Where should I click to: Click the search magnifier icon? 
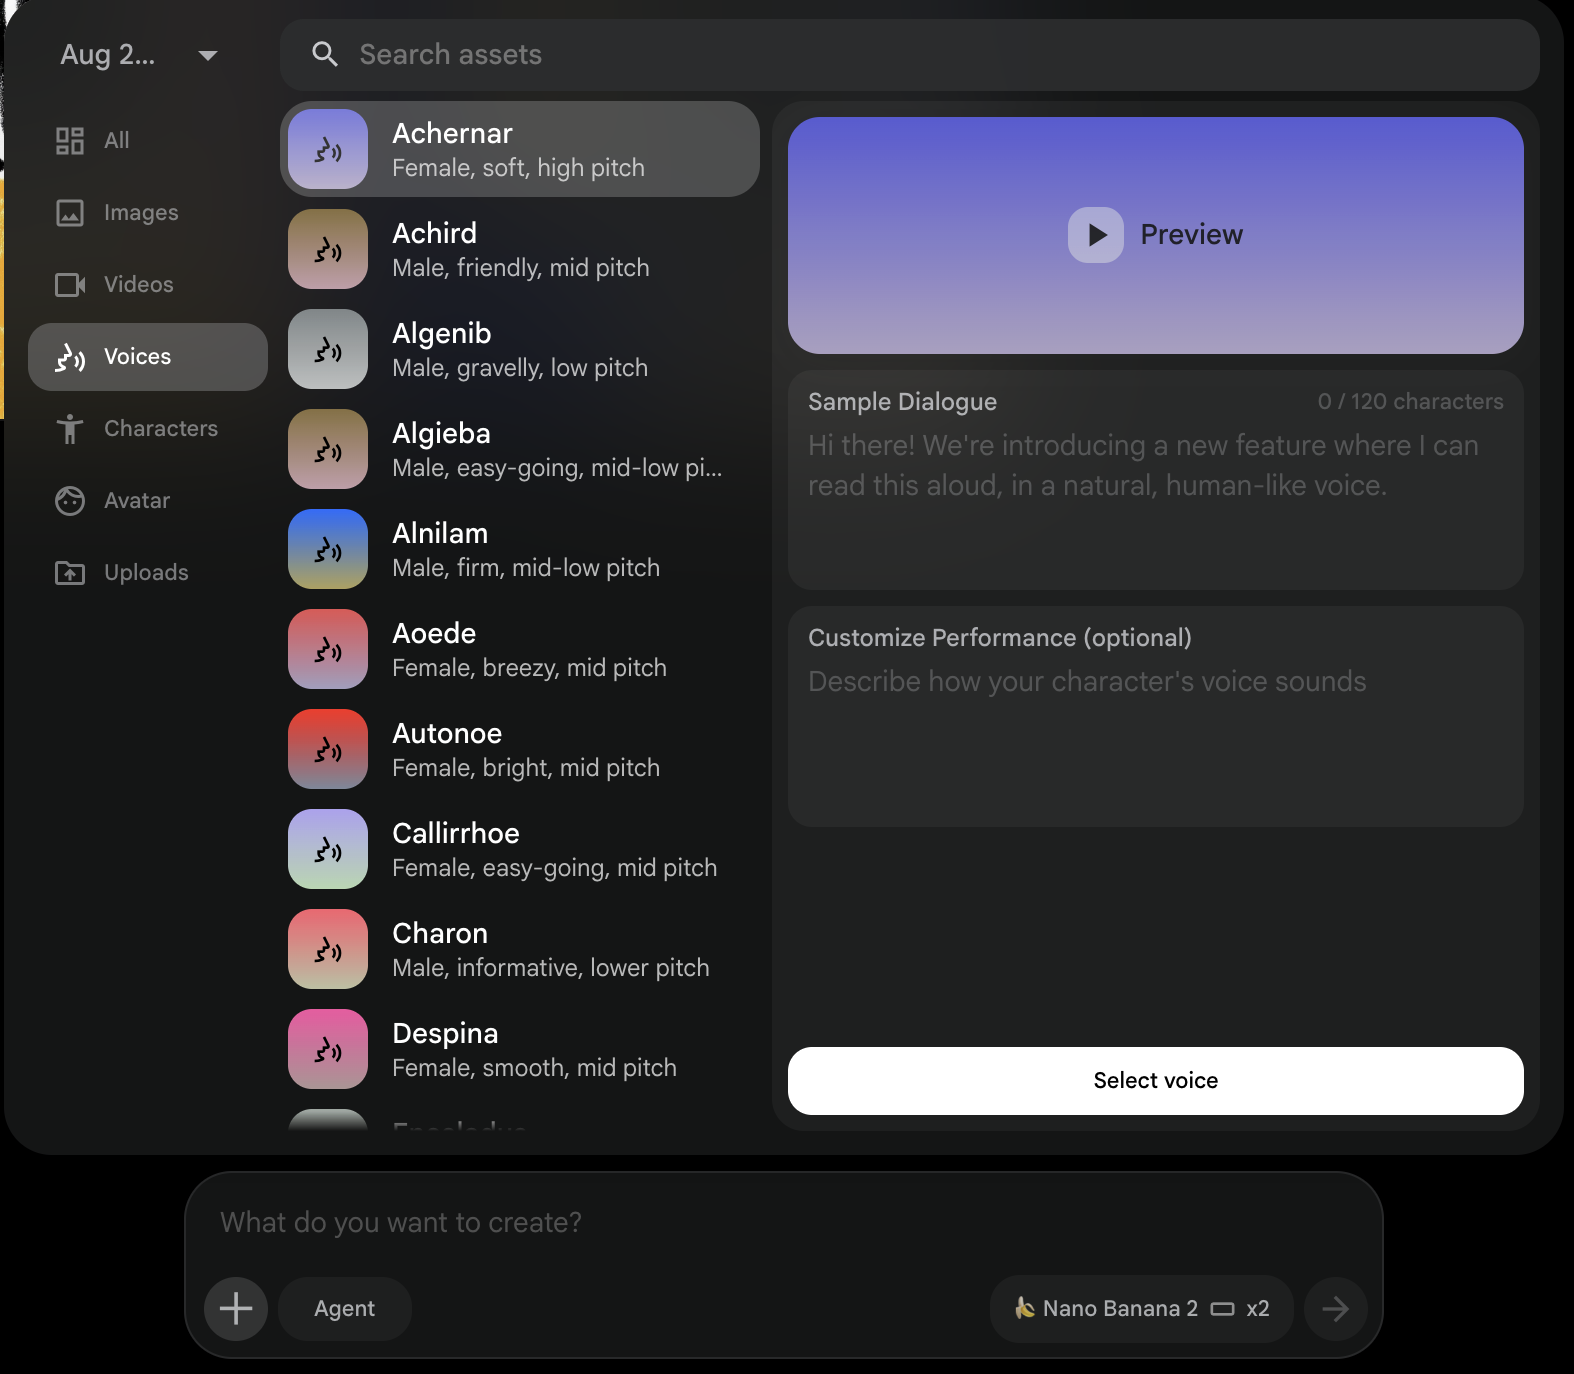324,54
